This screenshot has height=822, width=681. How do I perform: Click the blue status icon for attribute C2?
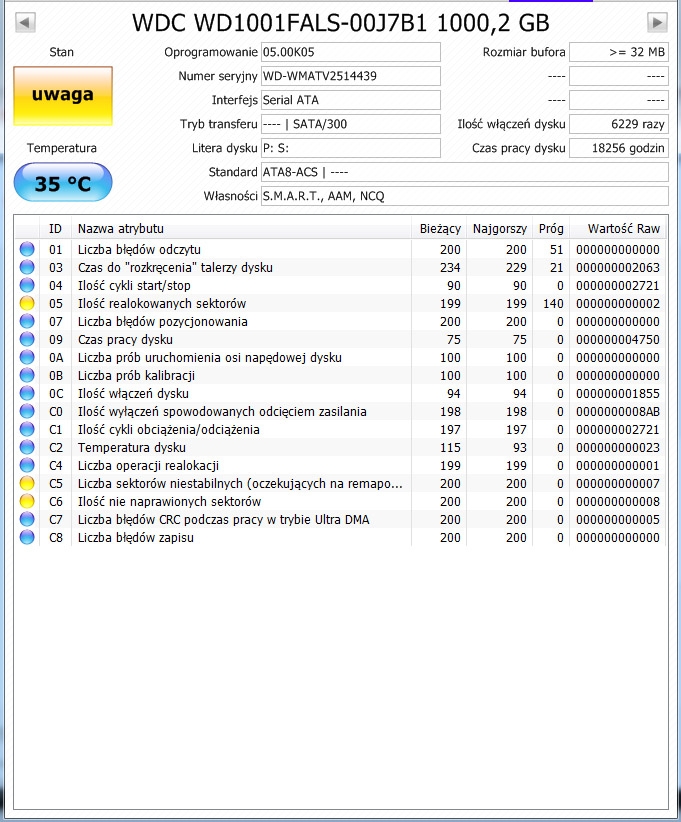click(x=27, y=447)
